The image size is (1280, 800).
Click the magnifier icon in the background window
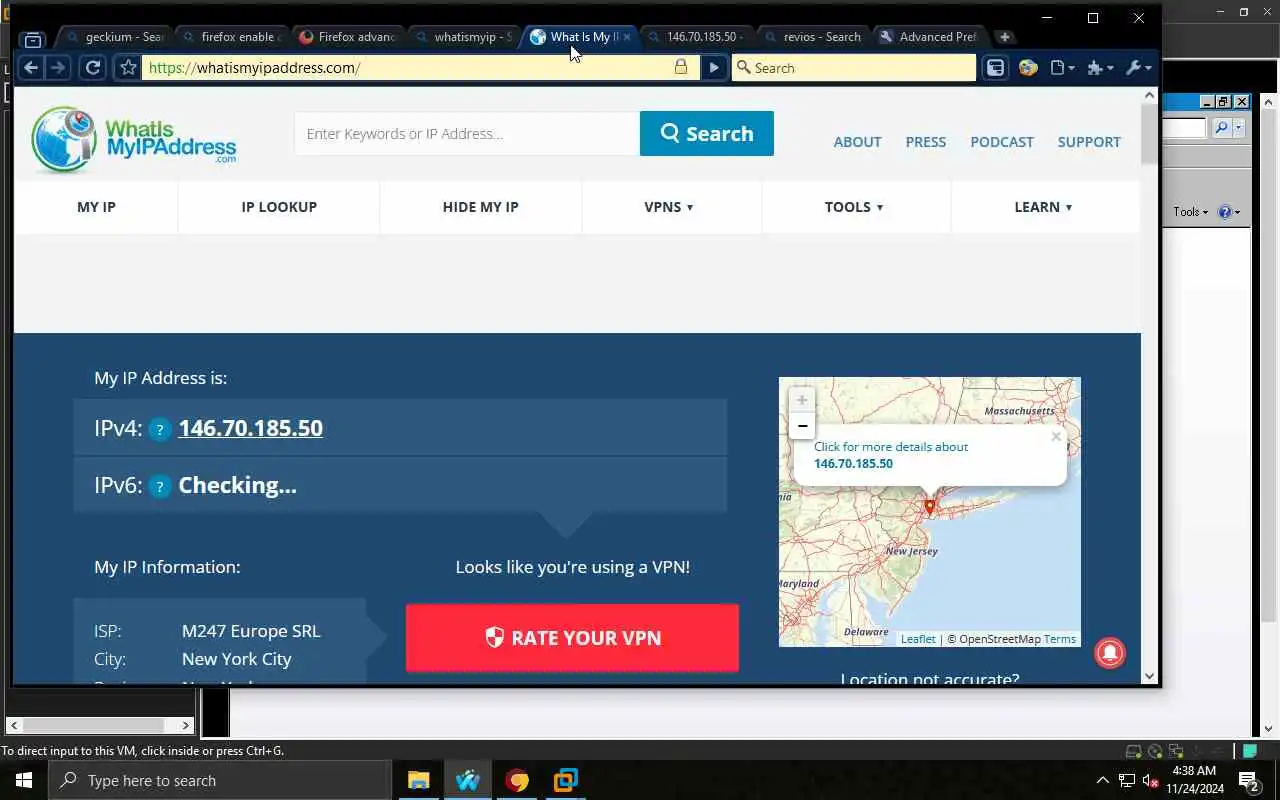pyautogui.click(x=1221, y=128)
